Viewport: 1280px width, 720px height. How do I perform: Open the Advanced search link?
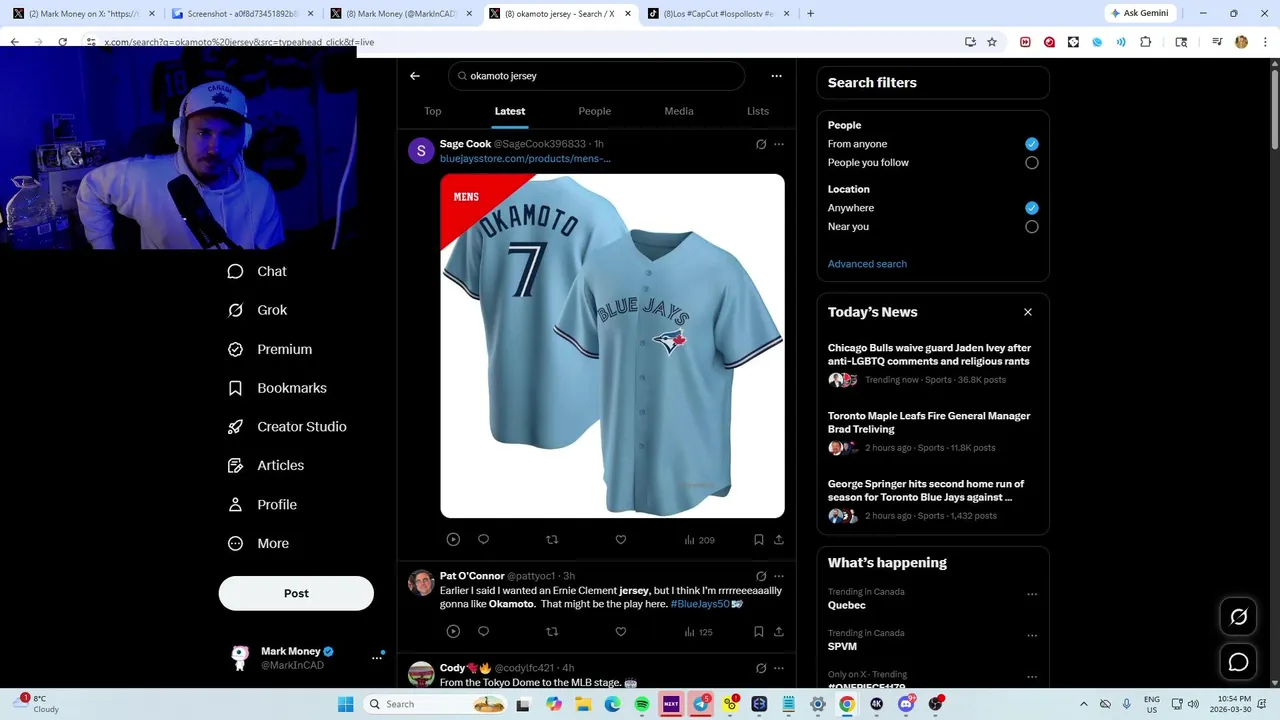[x=867, y=264]
